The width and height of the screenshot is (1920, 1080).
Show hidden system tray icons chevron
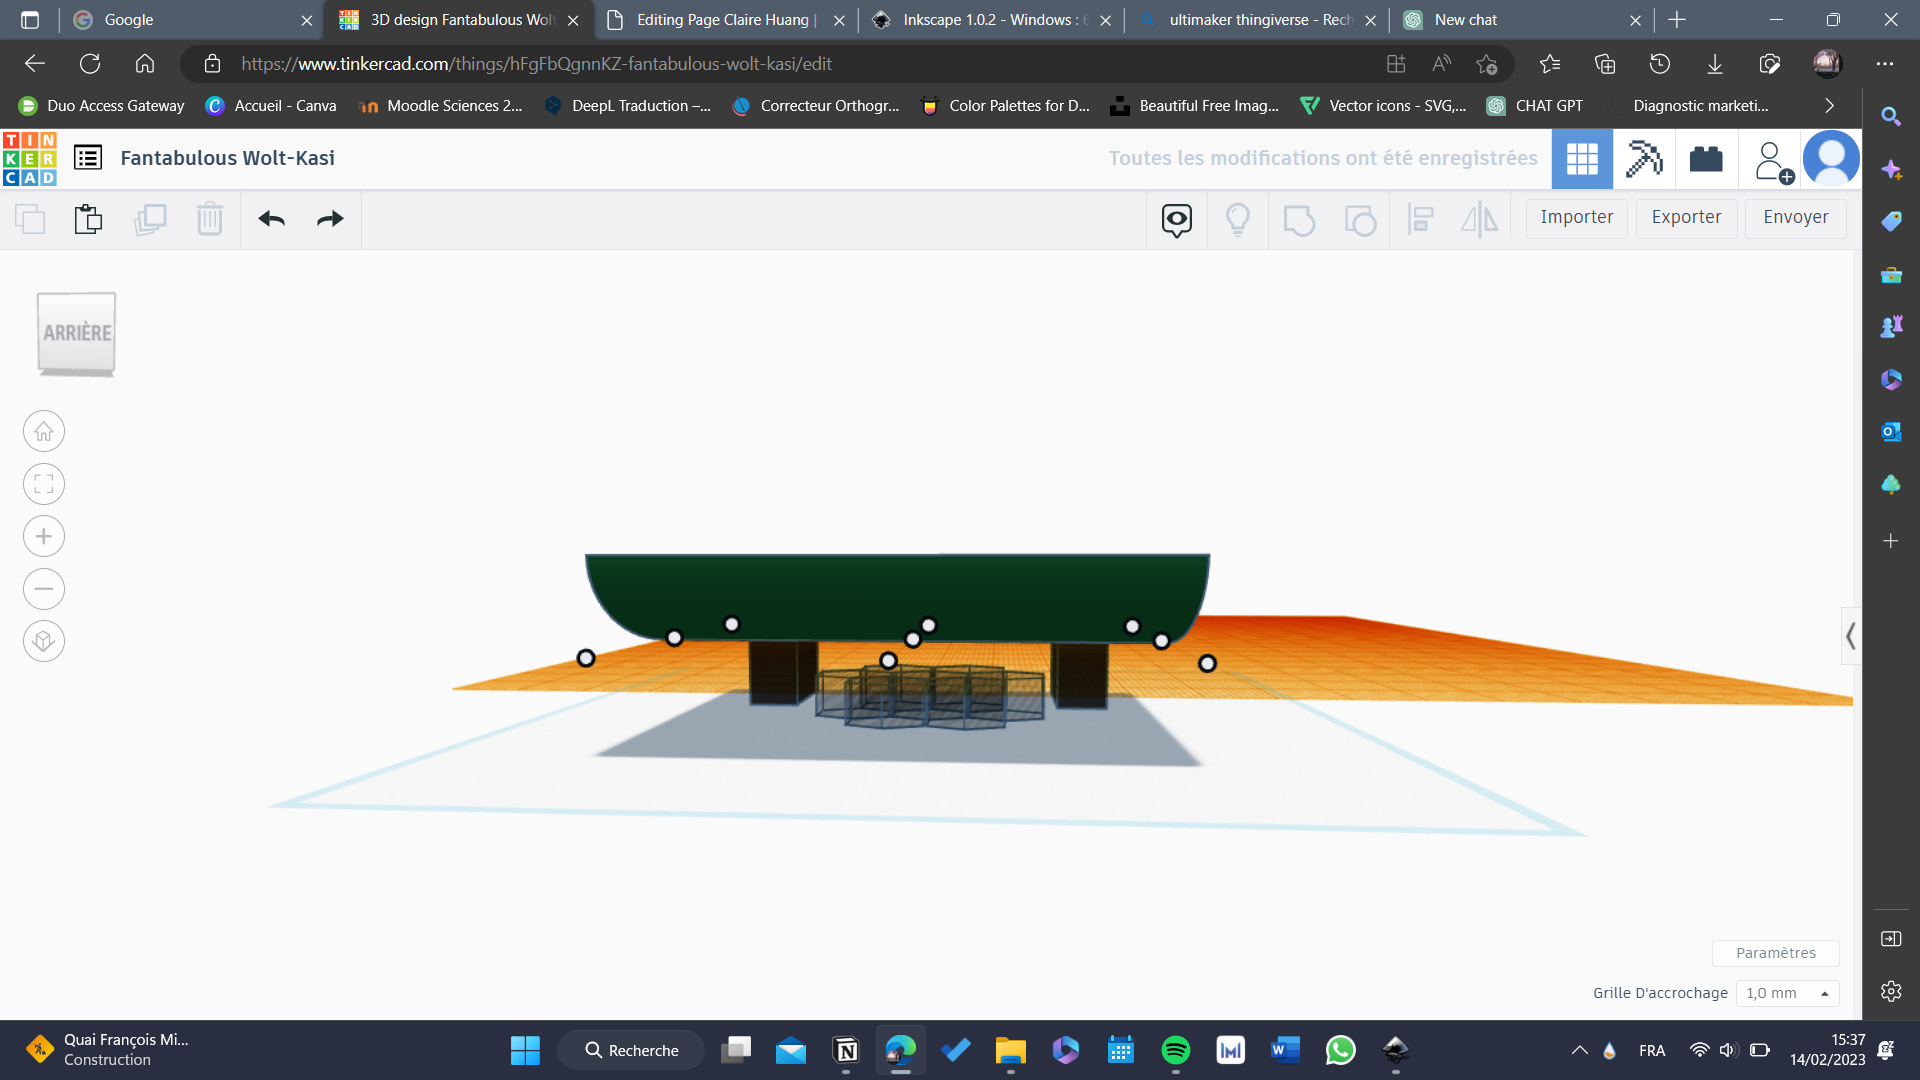(x=1580, y=1051)
